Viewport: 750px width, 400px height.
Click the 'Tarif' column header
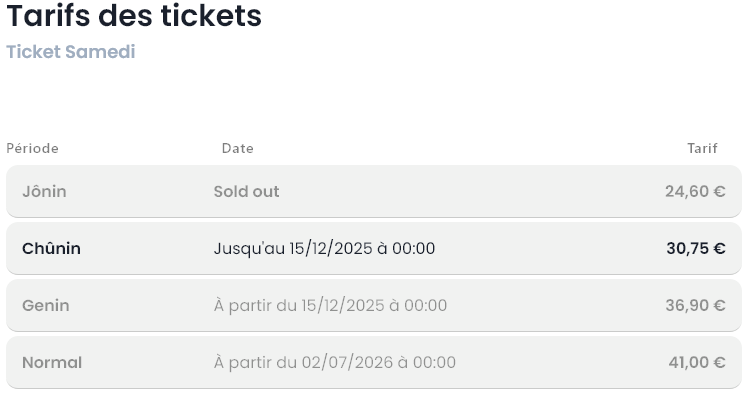(702, 148)
